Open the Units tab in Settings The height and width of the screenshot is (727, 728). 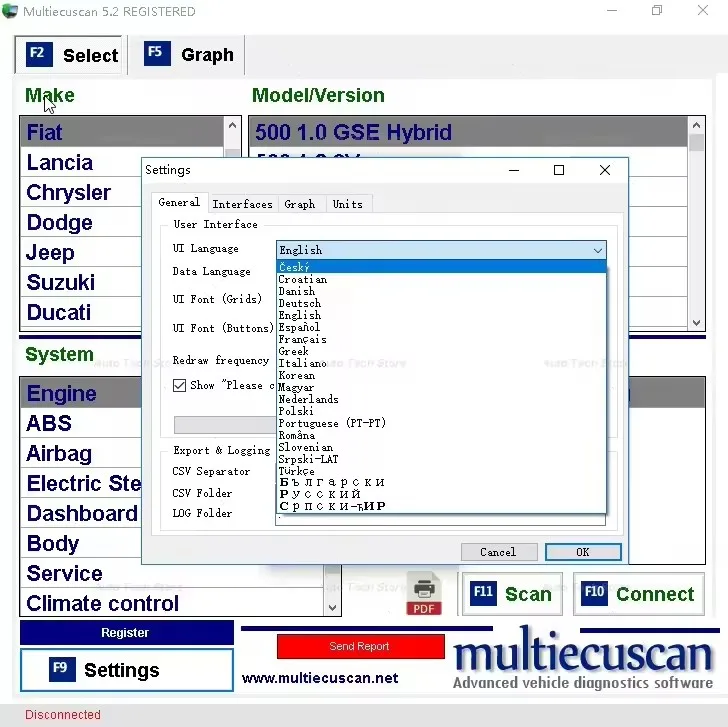pyautogui.click(x=347, y=204)
